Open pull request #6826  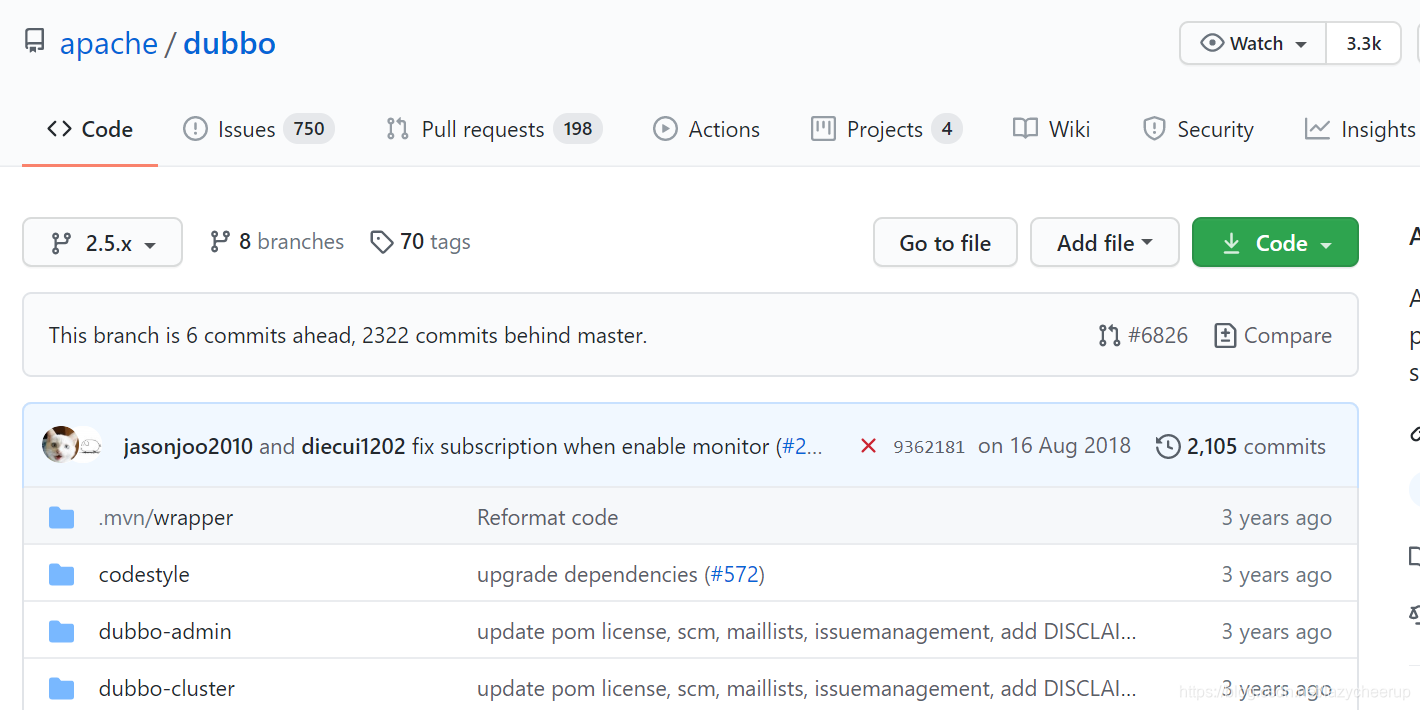[x=1143, y=335]
